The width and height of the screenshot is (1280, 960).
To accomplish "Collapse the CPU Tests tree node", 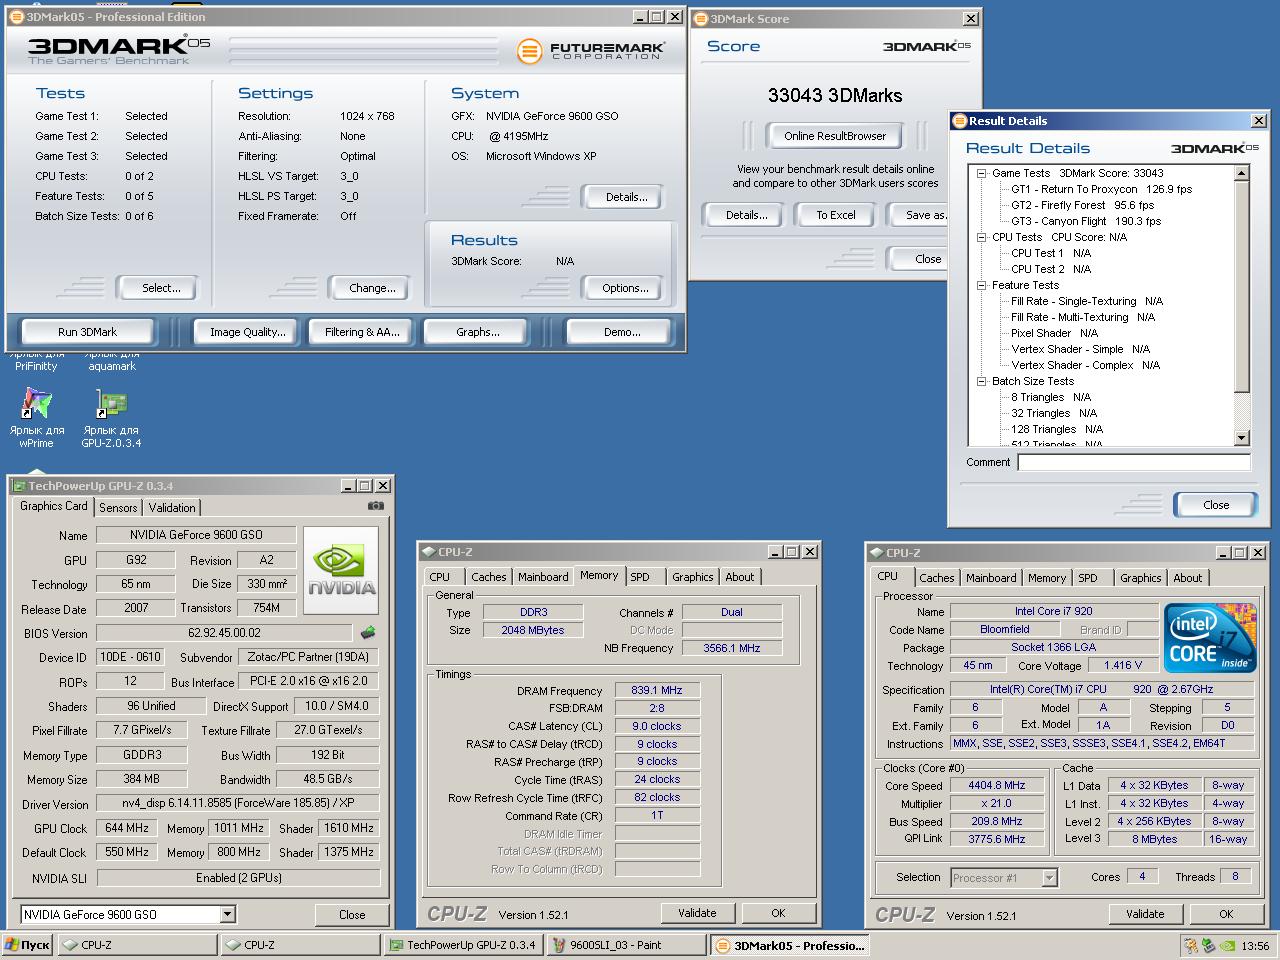I will pos(982,237).
